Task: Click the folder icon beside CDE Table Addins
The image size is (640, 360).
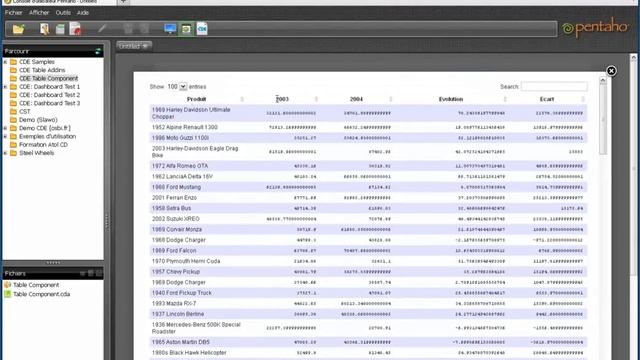Action: pos(13,70)
